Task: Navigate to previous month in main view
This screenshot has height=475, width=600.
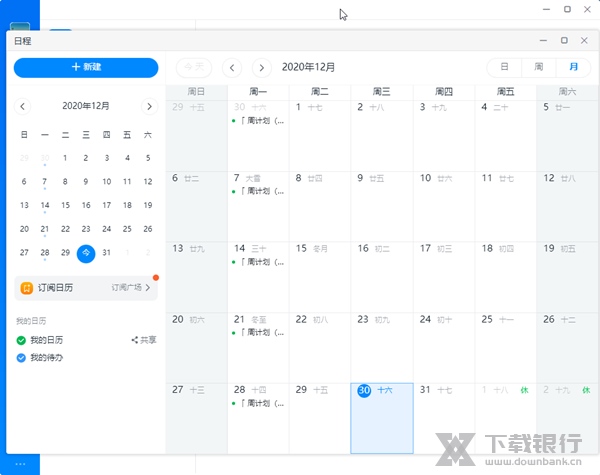Action: (x=232, y=67)
